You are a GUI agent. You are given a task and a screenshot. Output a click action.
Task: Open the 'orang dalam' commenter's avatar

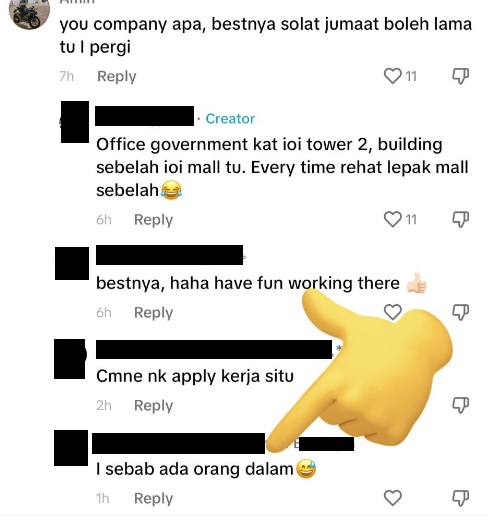71,448
